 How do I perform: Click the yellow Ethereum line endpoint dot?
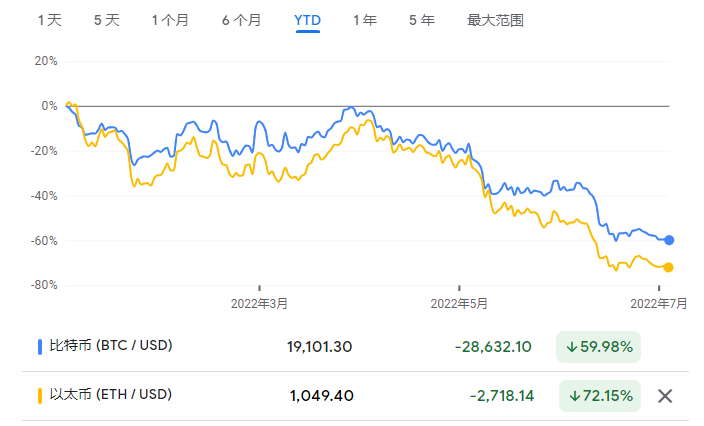click(669, 267)
